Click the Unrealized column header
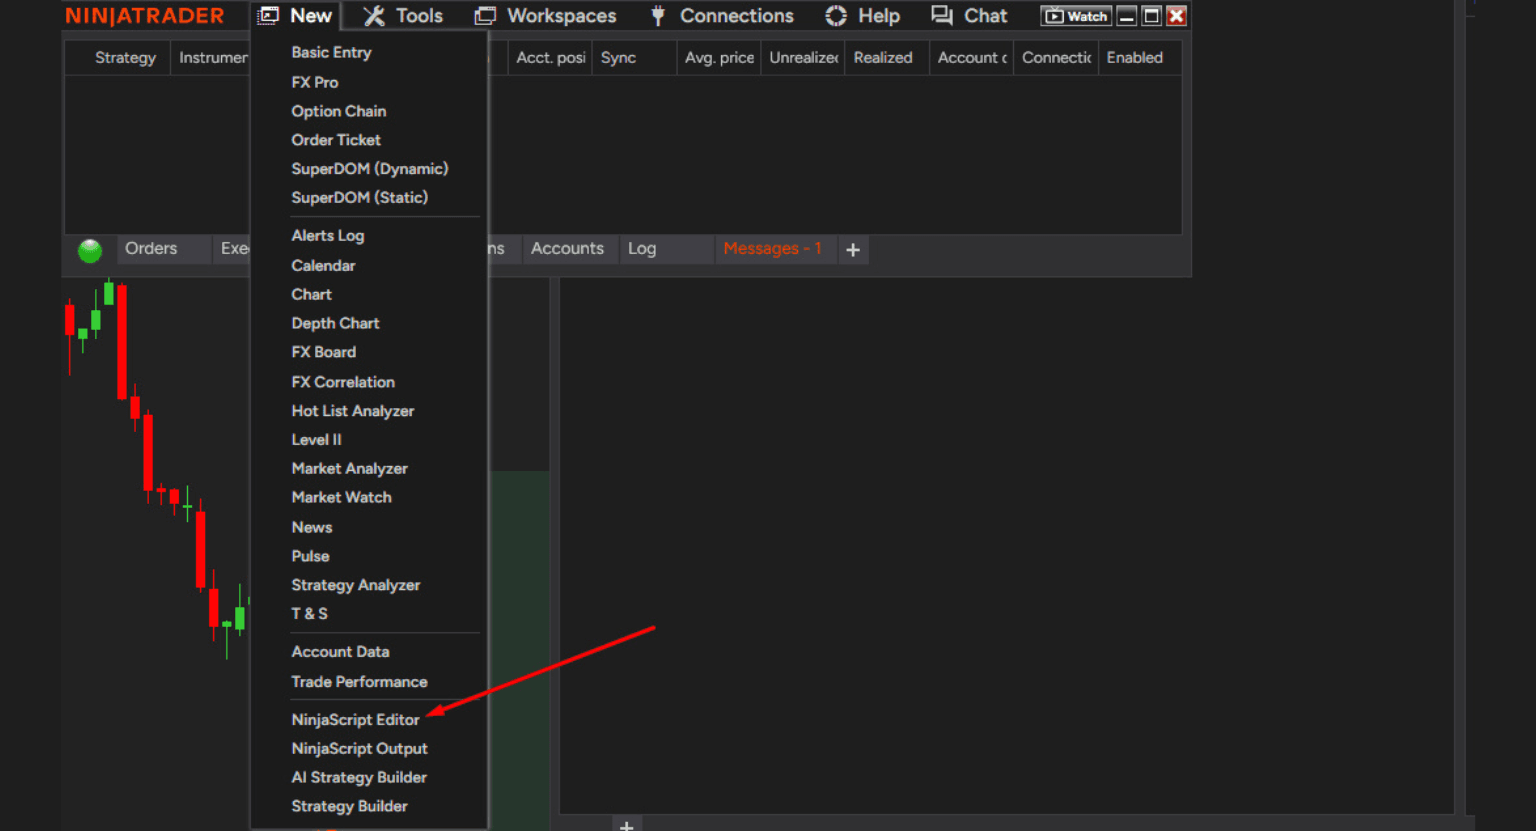Image resolution: width=1536 pixels, height=831 pixels. pos(803,58)
